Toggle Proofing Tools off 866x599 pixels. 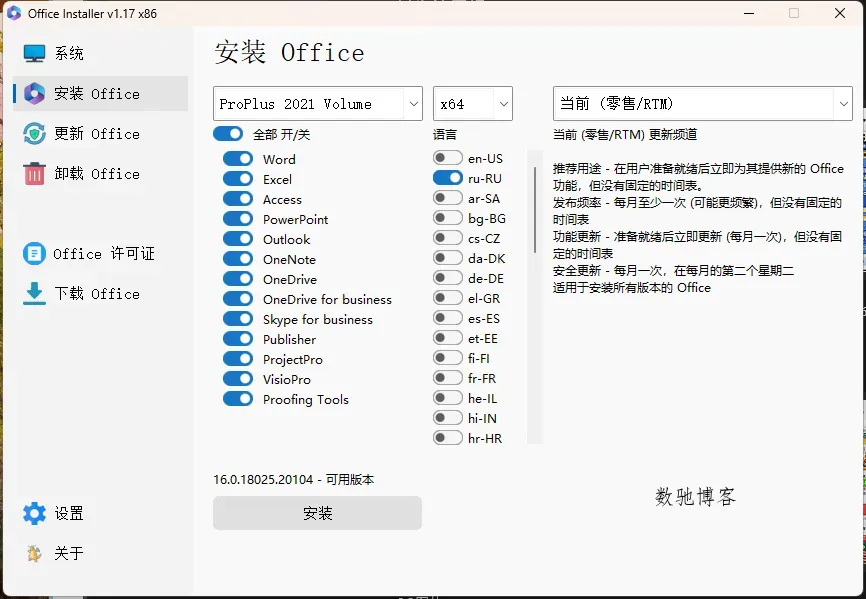(x=238, y=399)
